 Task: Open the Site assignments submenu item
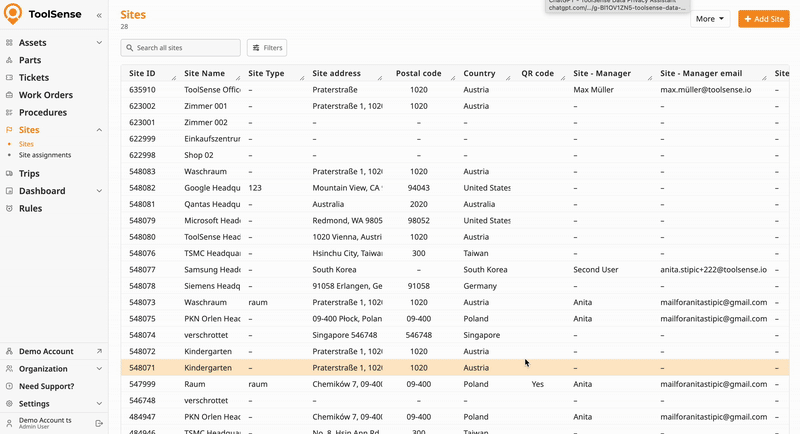pyautogui.click(x=45, y=155)
